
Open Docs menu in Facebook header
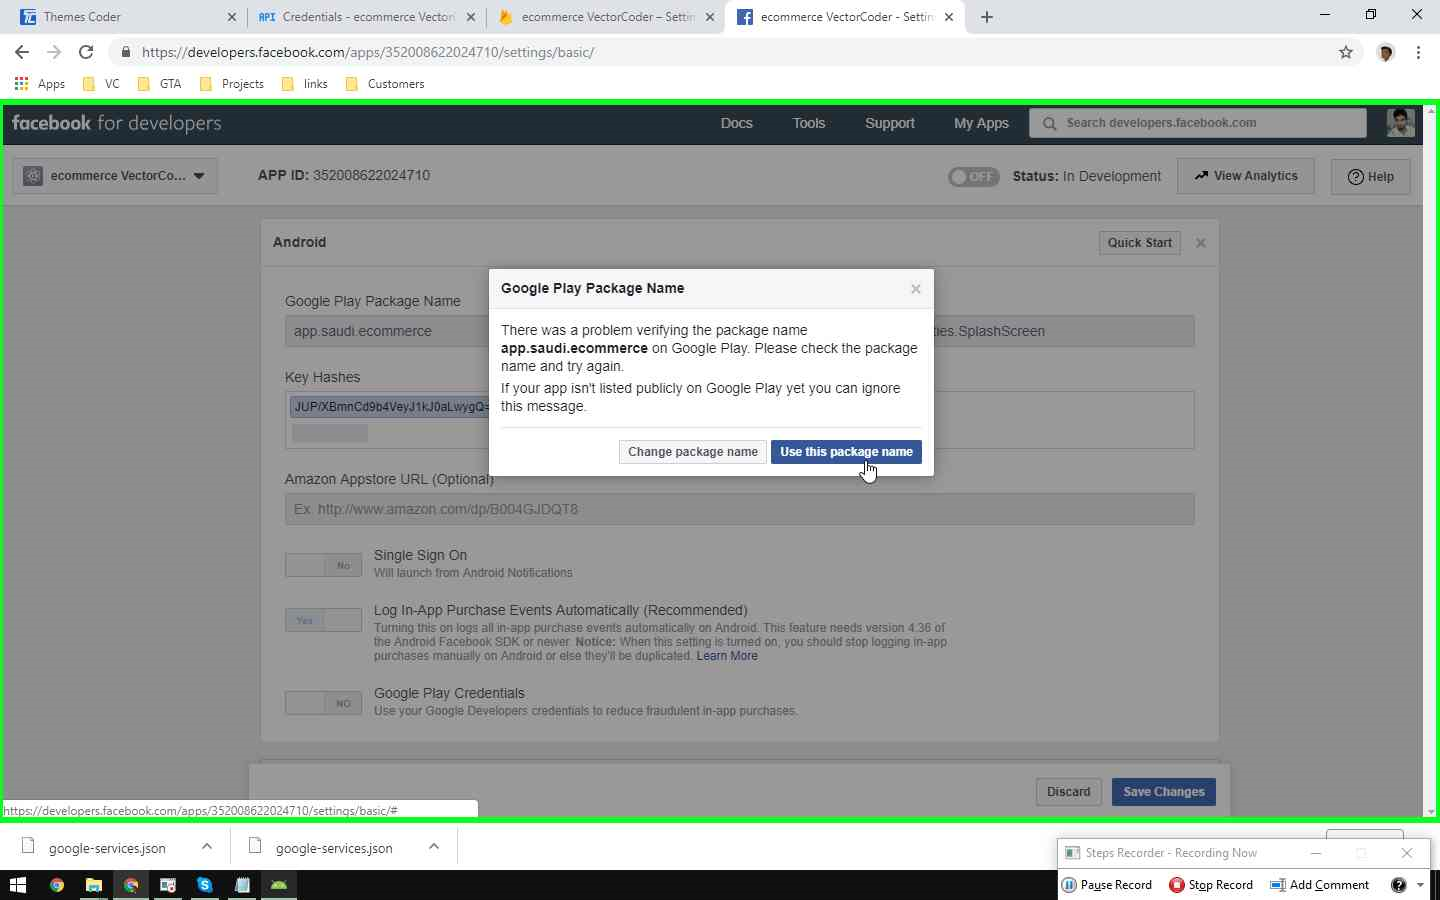pos(737,123)
